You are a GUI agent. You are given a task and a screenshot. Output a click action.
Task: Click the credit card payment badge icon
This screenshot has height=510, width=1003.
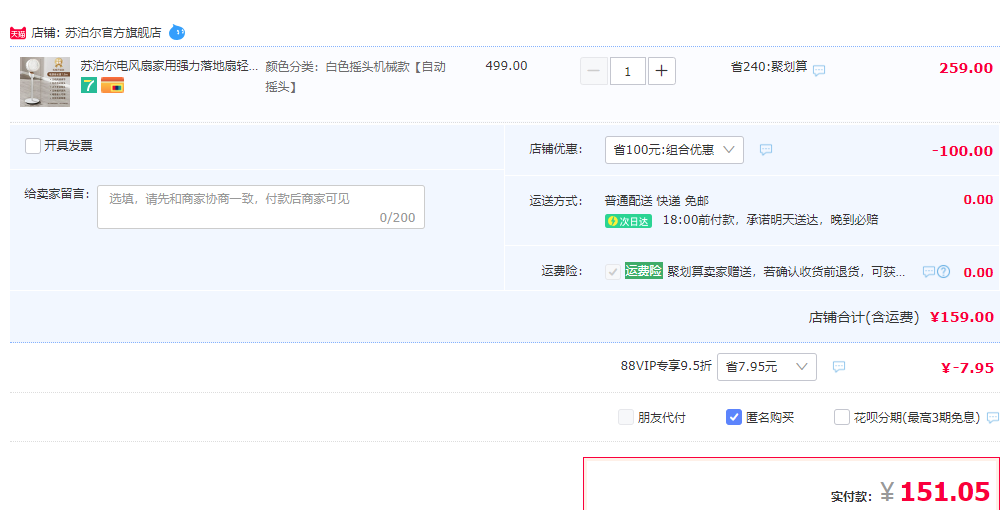[113, 85]
